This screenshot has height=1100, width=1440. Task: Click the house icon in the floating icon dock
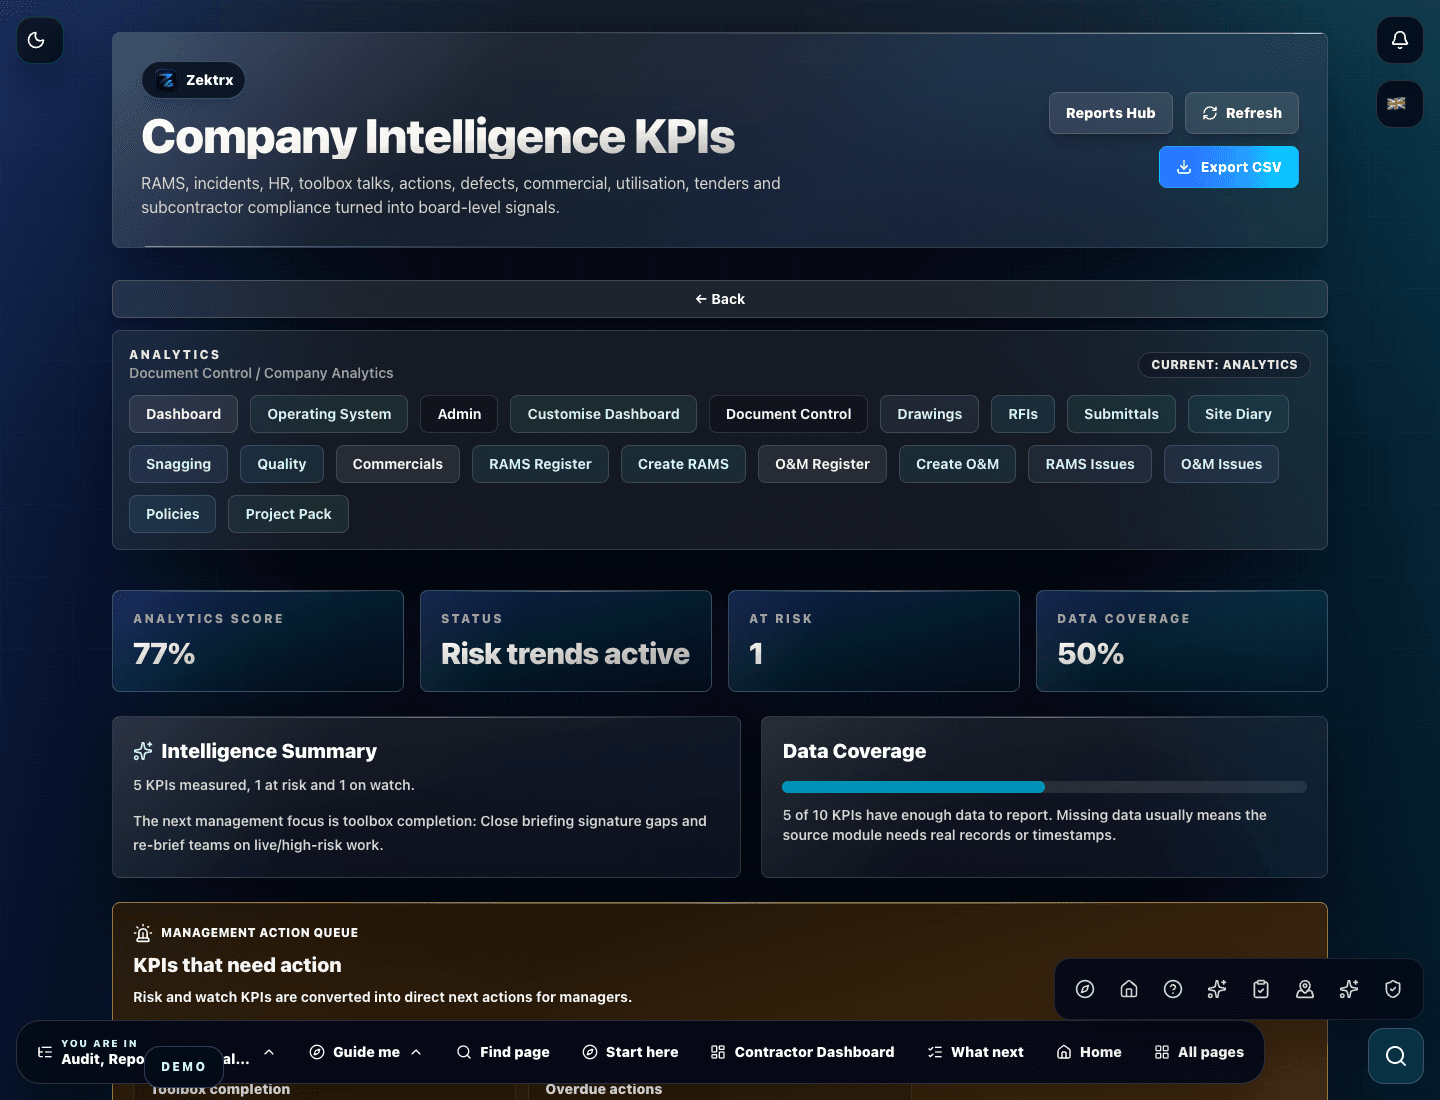coord(1129,989)
